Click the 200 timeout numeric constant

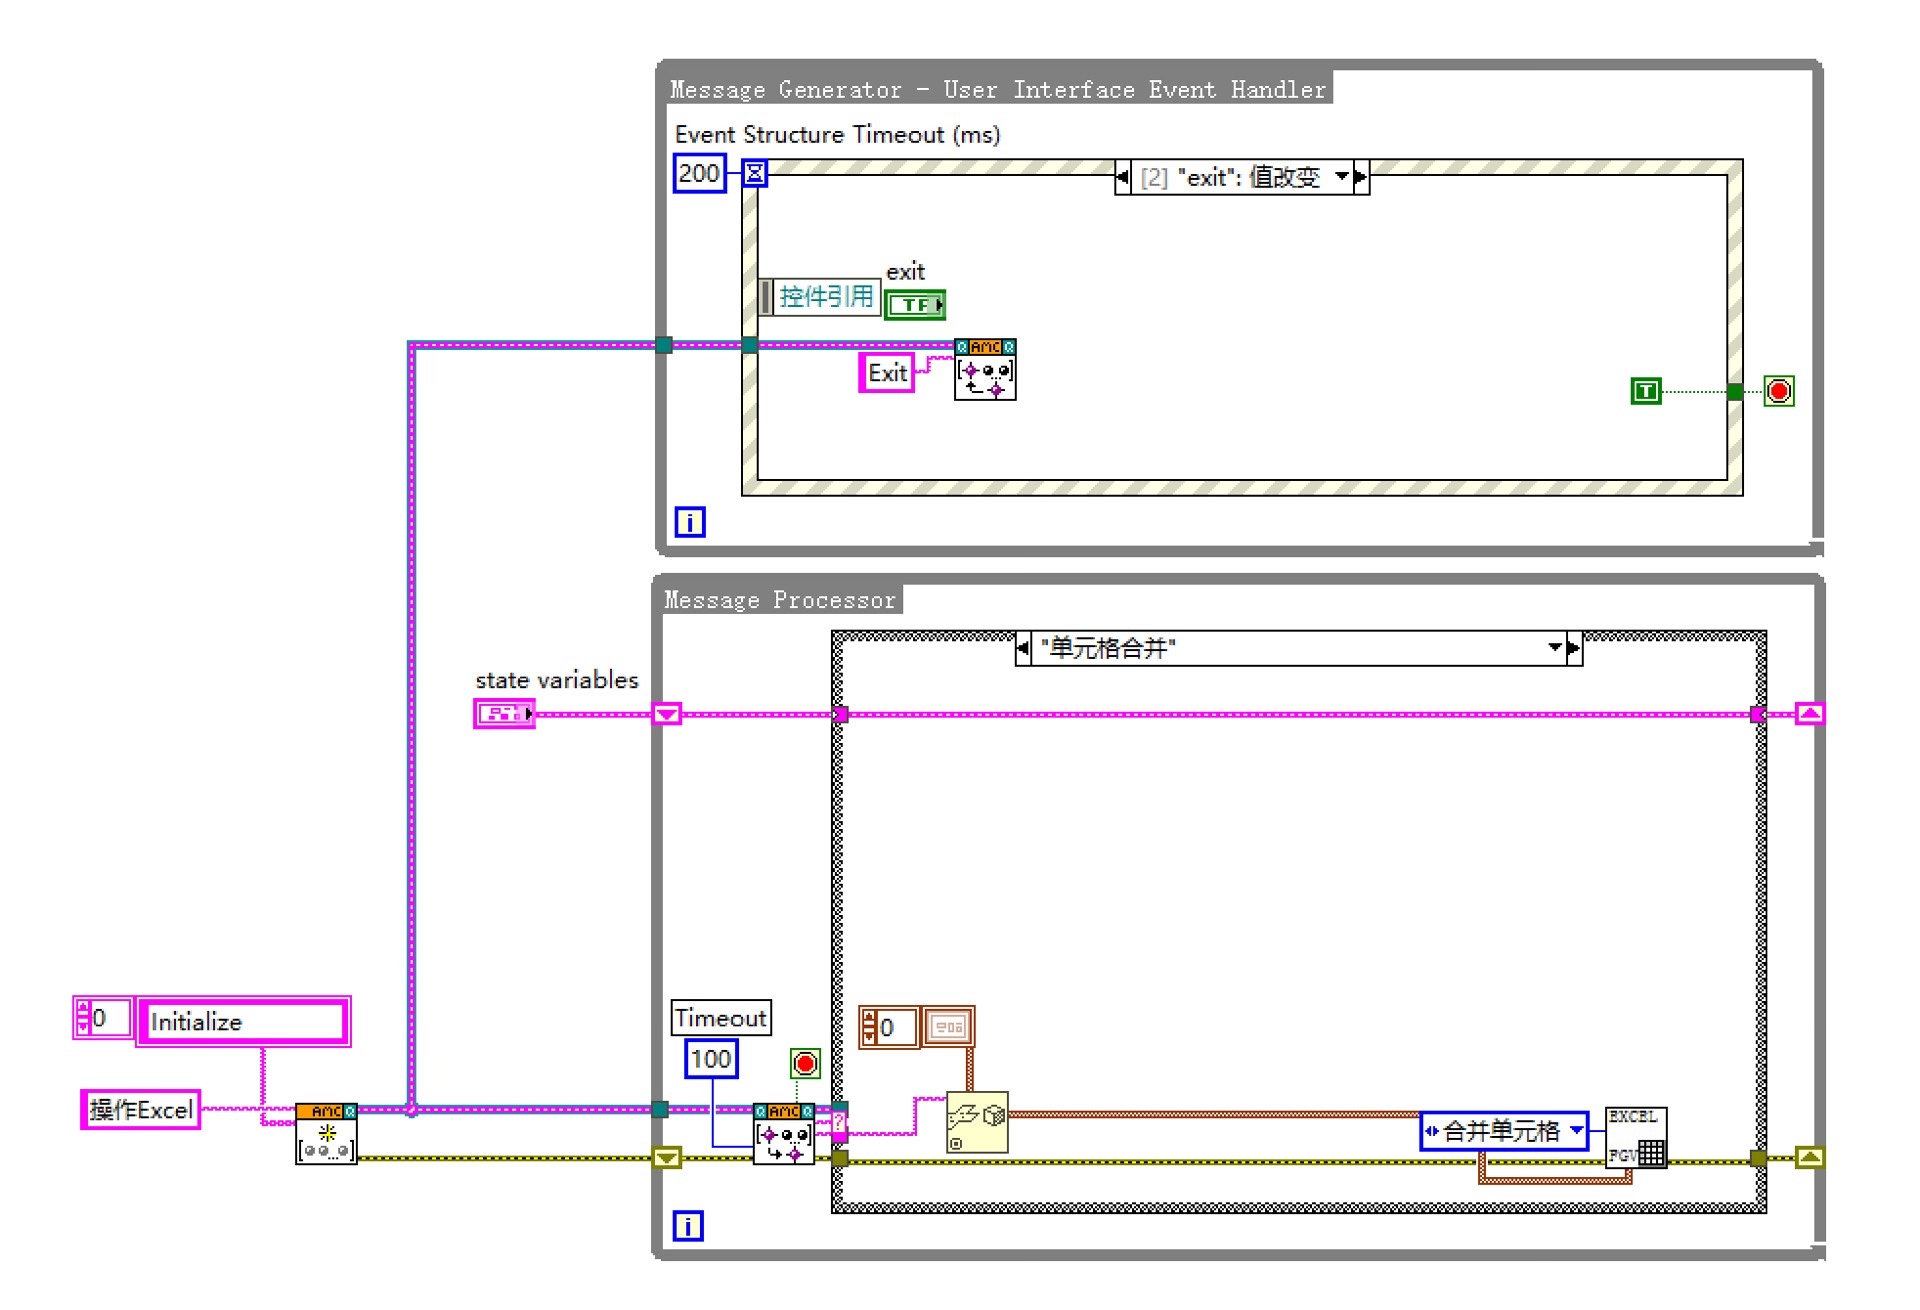point(699,174)
